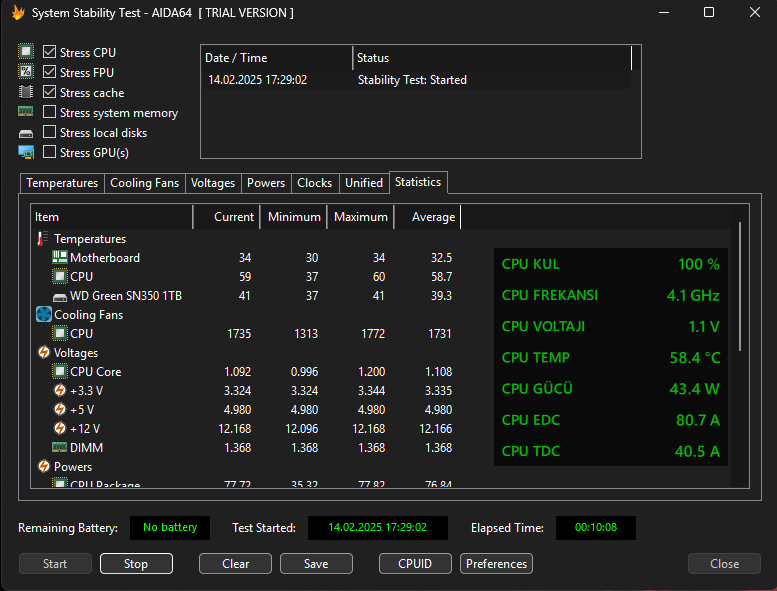Click the system memory RAM icon
Viewport: 777px width, 591px height.
(26, 111)
